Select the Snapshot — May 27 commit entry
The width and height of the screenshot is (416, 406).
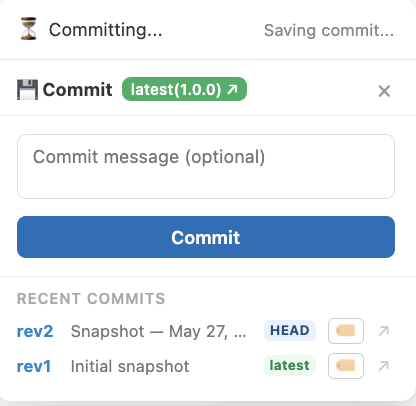158,331
